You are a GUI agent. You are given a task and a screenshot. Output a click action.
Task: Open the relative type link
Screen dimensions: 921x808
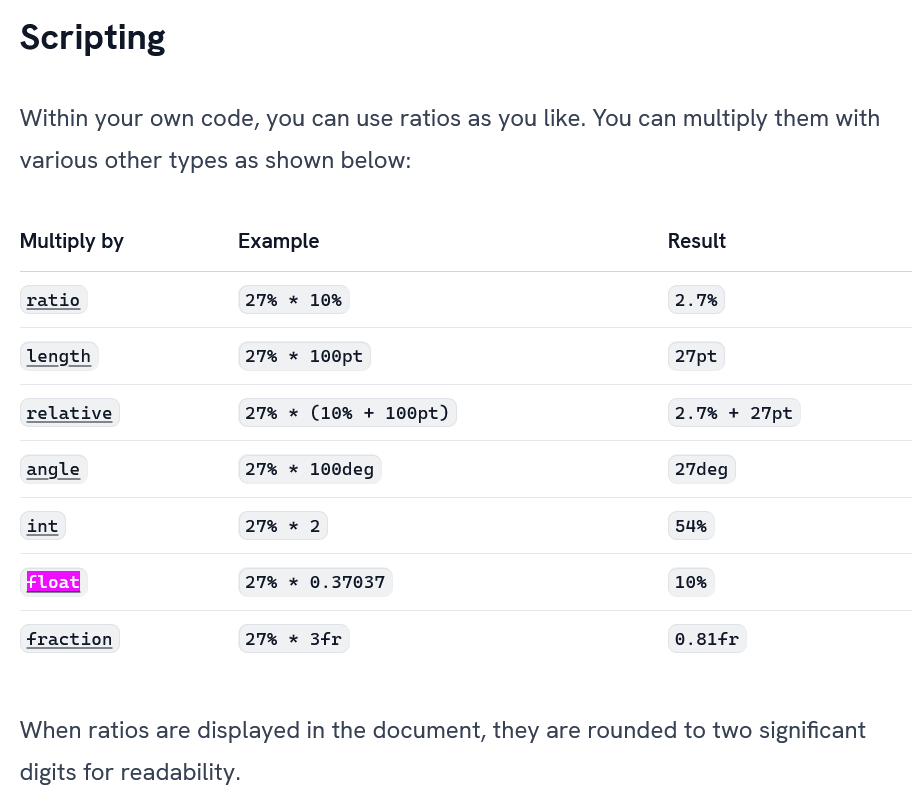(69, 413)
